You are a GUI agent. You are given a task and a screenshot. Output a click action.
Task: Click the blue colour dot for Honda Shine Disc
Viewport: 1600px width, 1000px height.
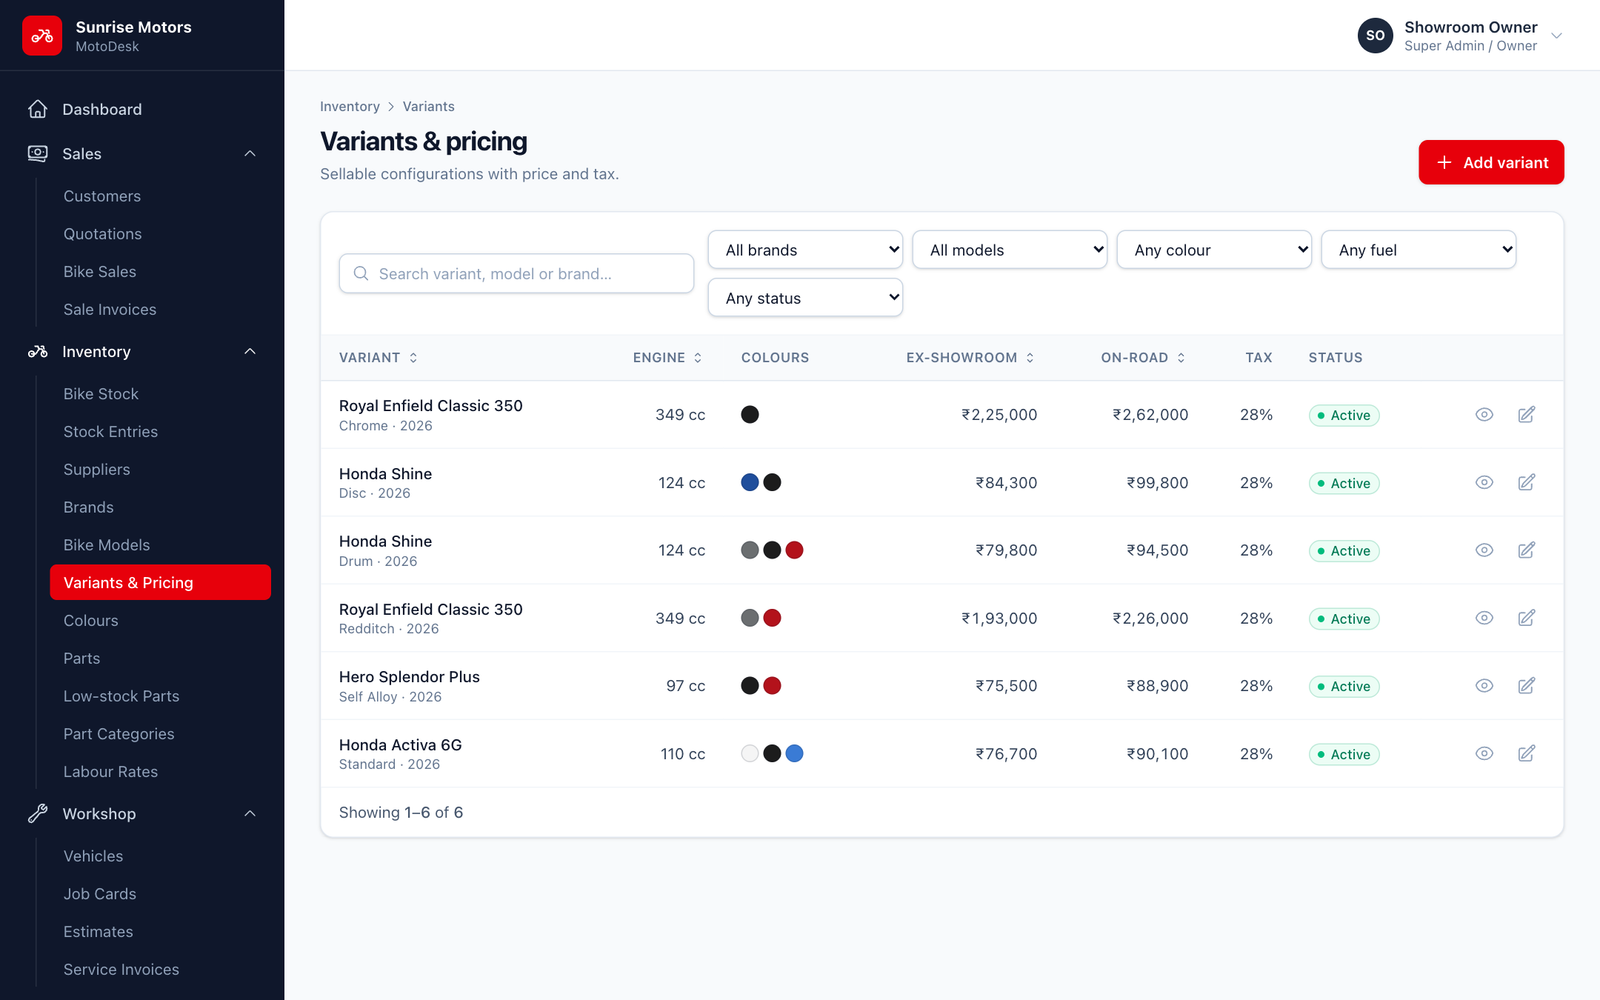750,483
